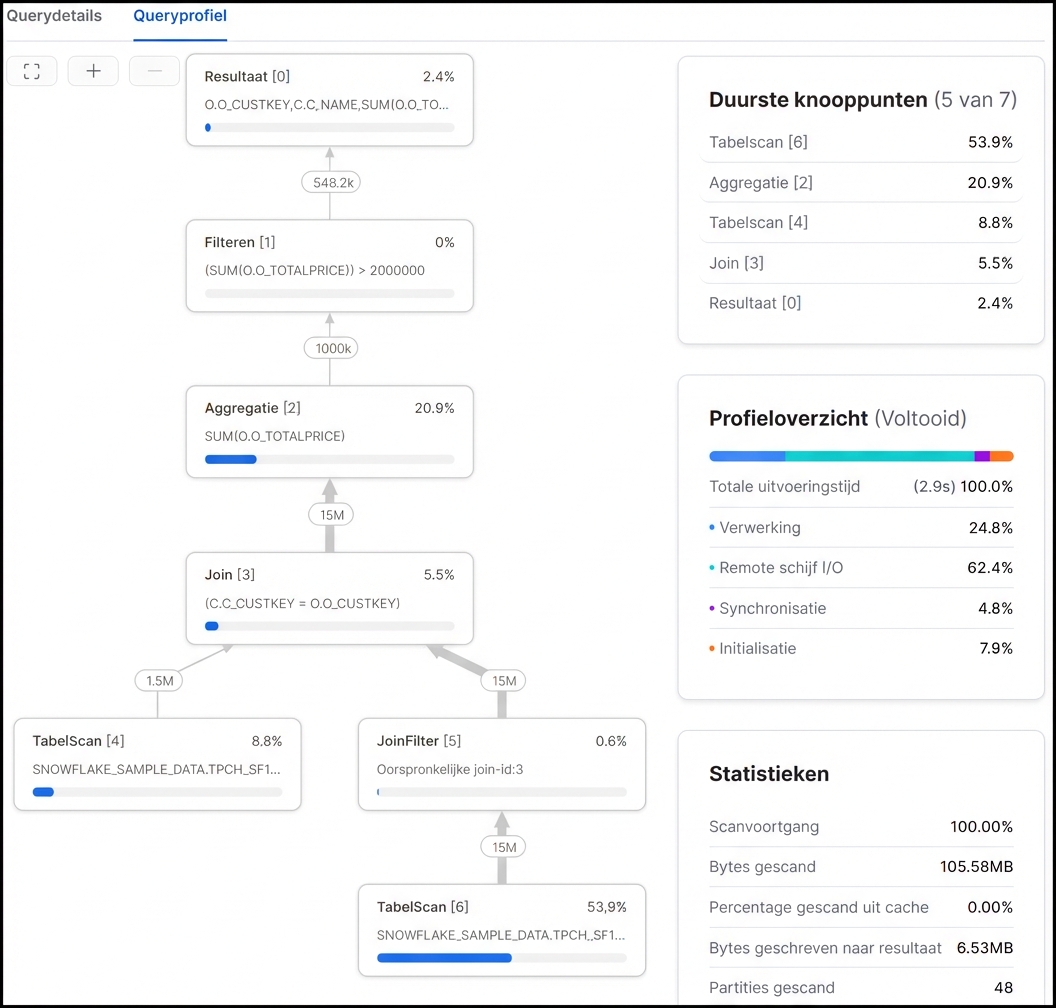Open the Queryprofiel tab

(x=180, y=16)
